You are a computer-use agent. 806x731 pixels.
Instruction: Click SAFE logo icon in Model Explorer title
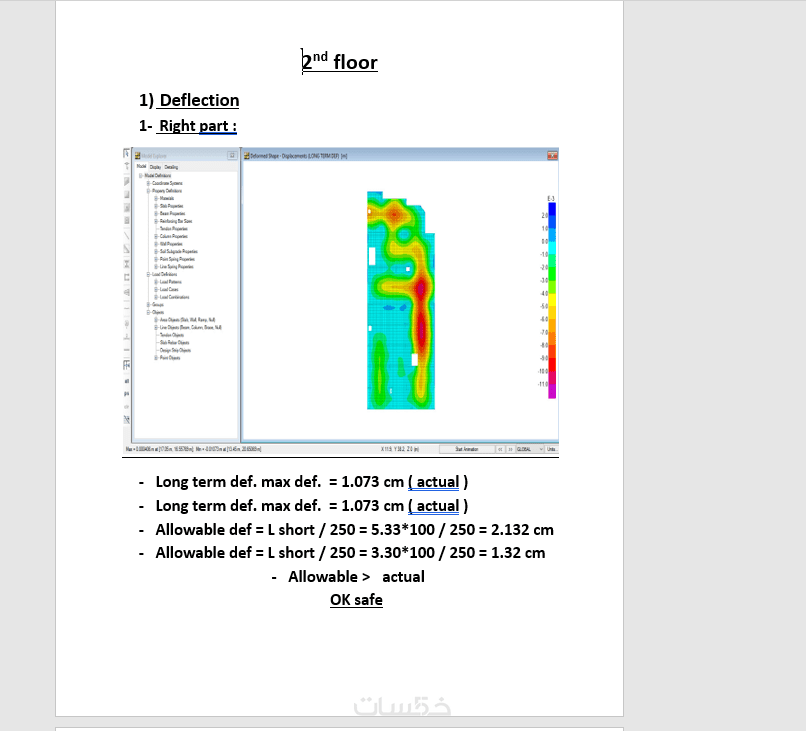(x=138, y=156)
